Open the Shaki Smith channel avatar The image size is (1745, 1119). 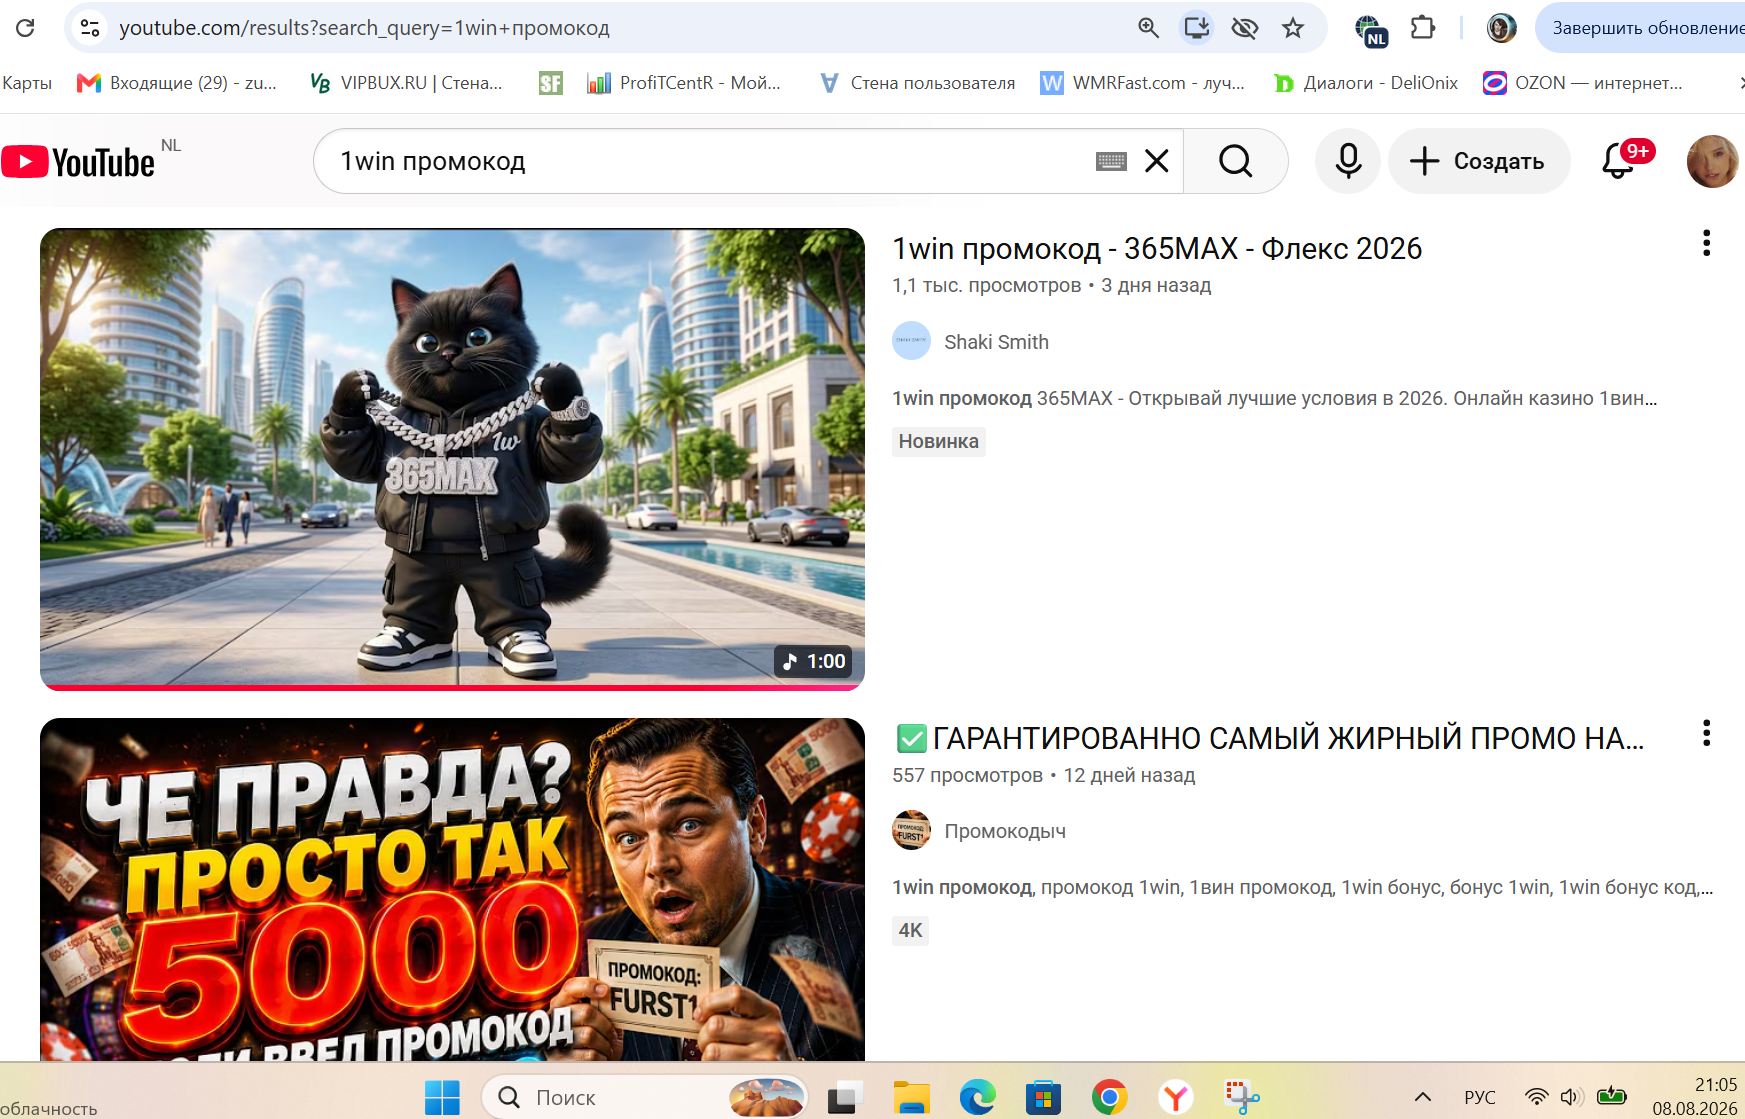911,341
